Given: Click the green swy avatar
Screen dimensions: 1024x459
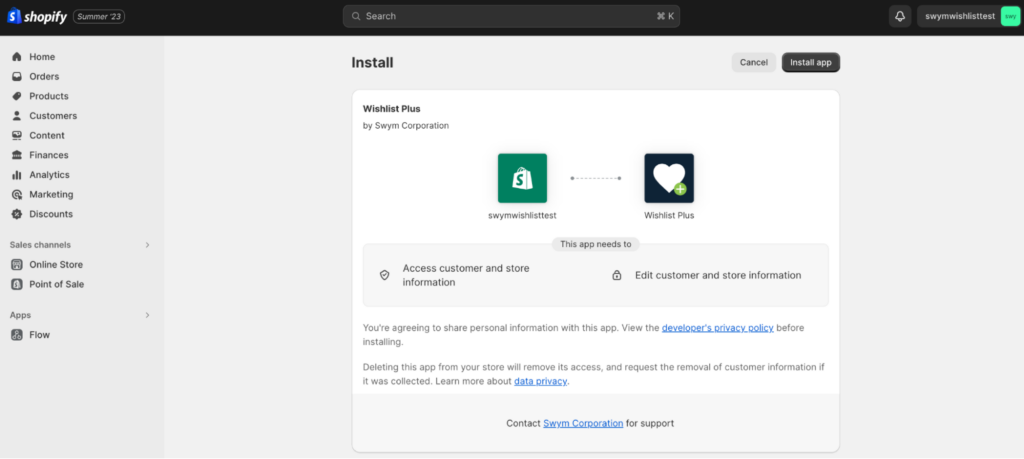Looking at the screenshot, I should (1010, 16).
